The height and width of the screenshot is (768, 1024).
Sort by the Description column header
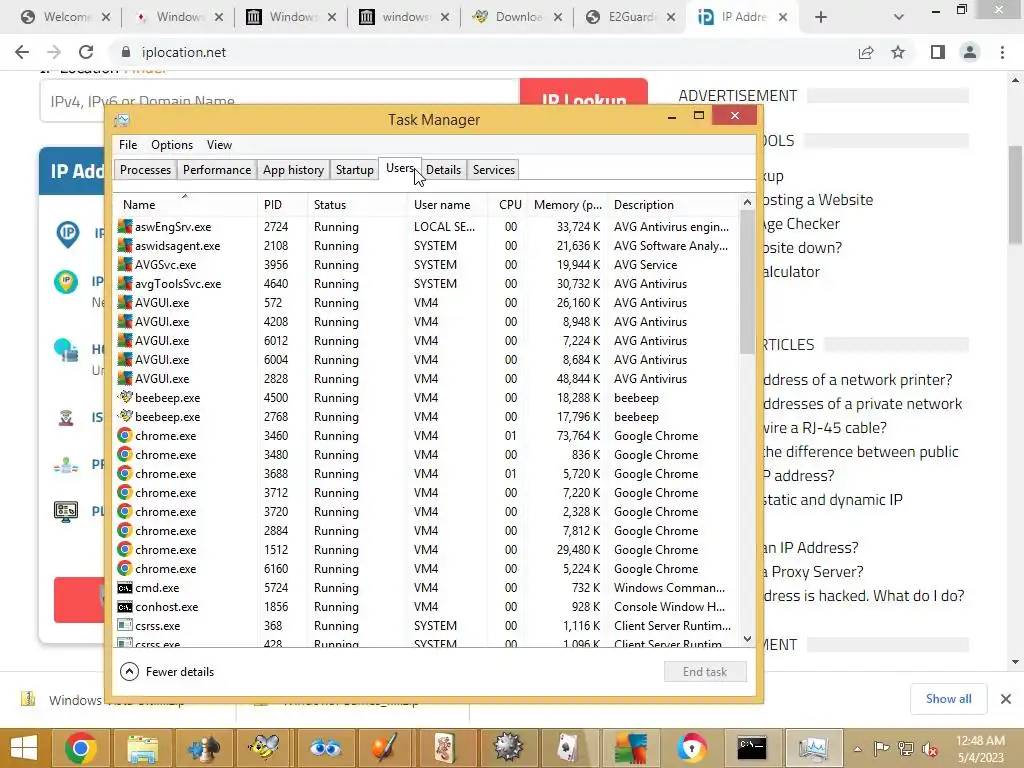pos(673,204)
